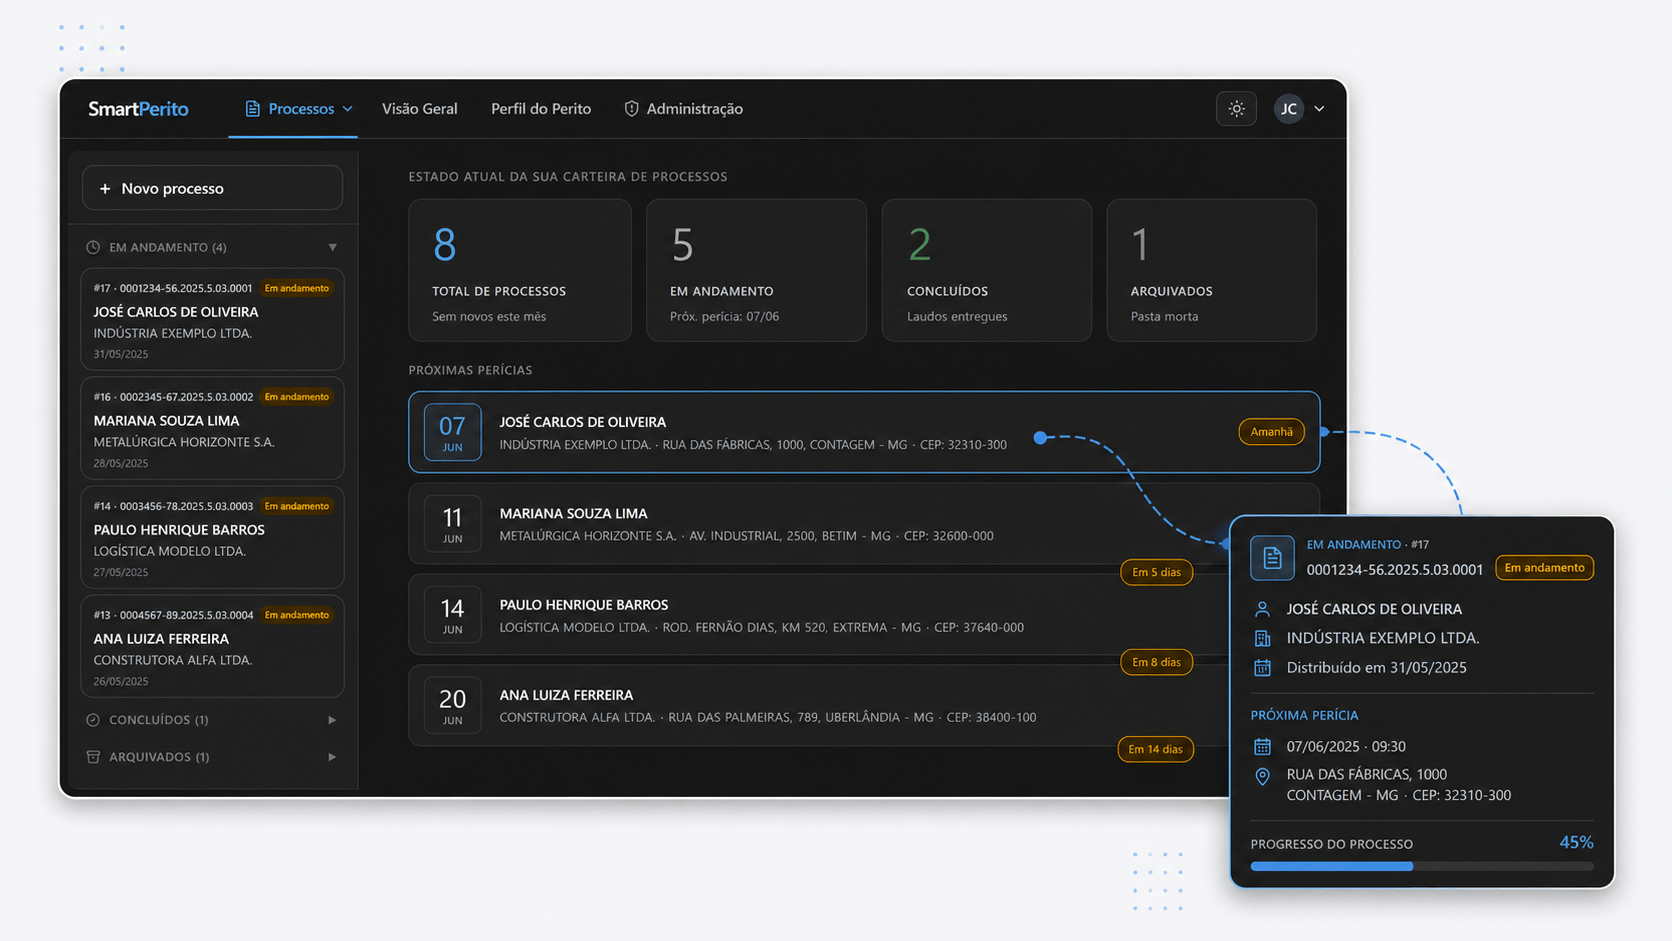The width and height of the screenshot is (1672, 941).
Task: Click the clock icon beside Em Andamento
Action: [x=93, y=247]
